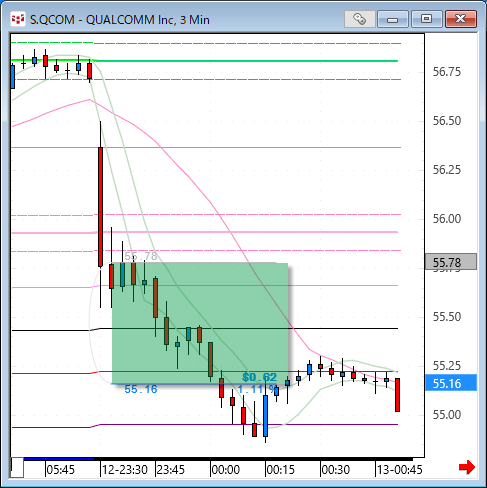Click the 13-00:45 time axis label
The height and width of the screenshot is (488, 487).
click(399, 470)
